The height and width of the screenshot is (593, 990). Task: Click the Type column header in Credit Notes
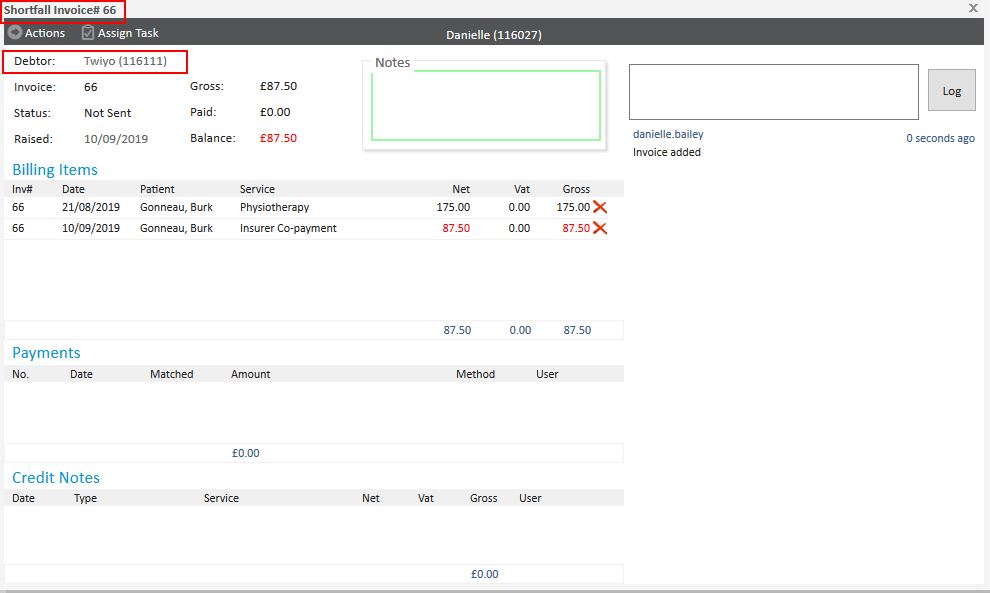coord(85,498)
